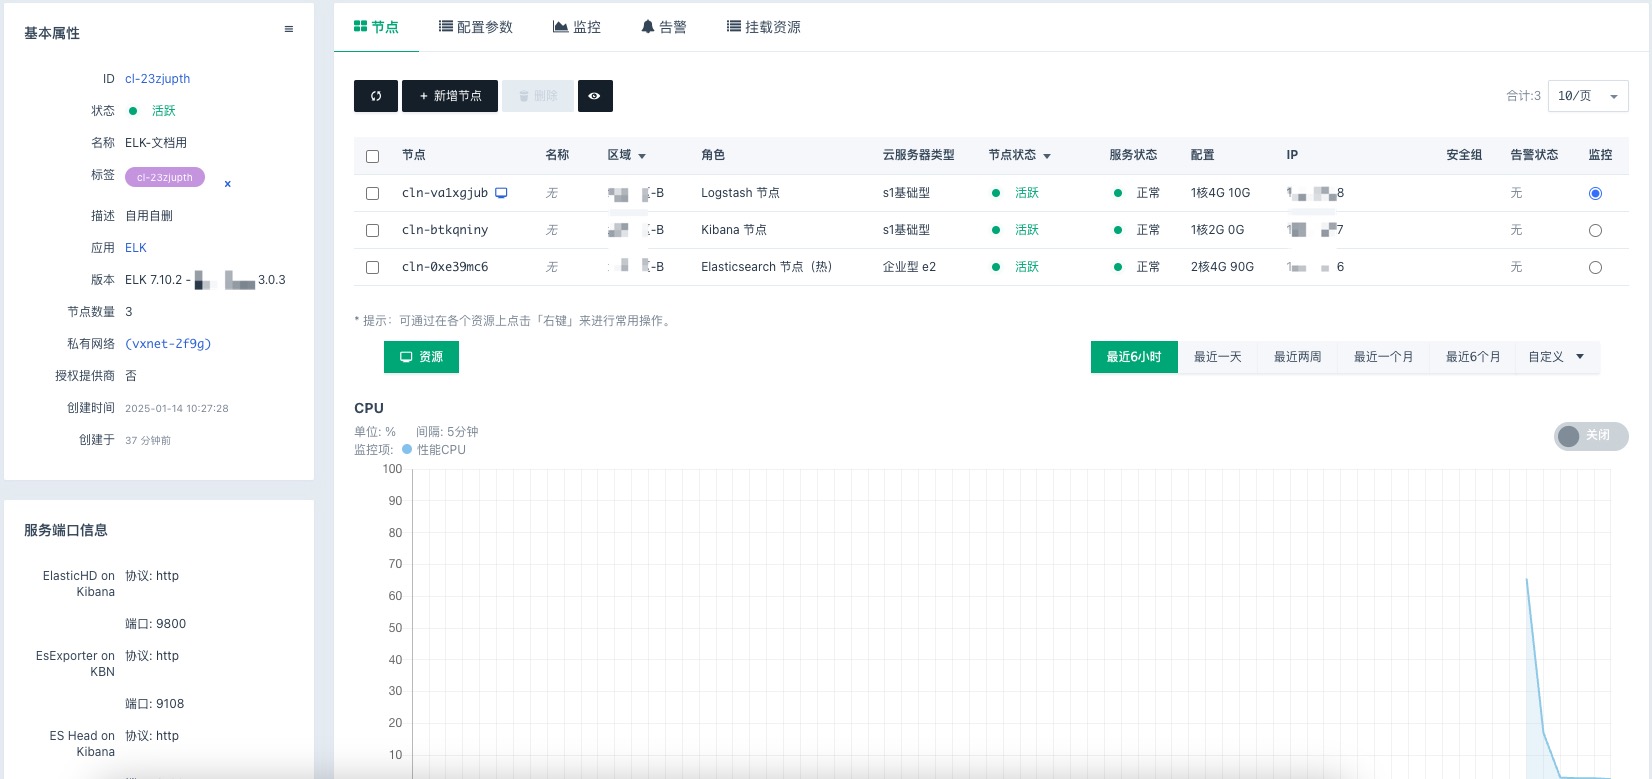Screen dimensions: 1652x779
Task: Toggle the CPU chart 关闭 switch
Action: click(1591, 436)
